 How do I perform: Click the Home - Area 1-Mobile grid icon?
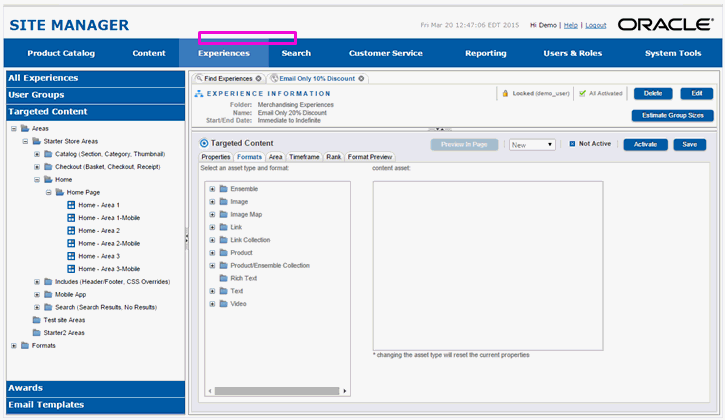[x=71, y=218]
